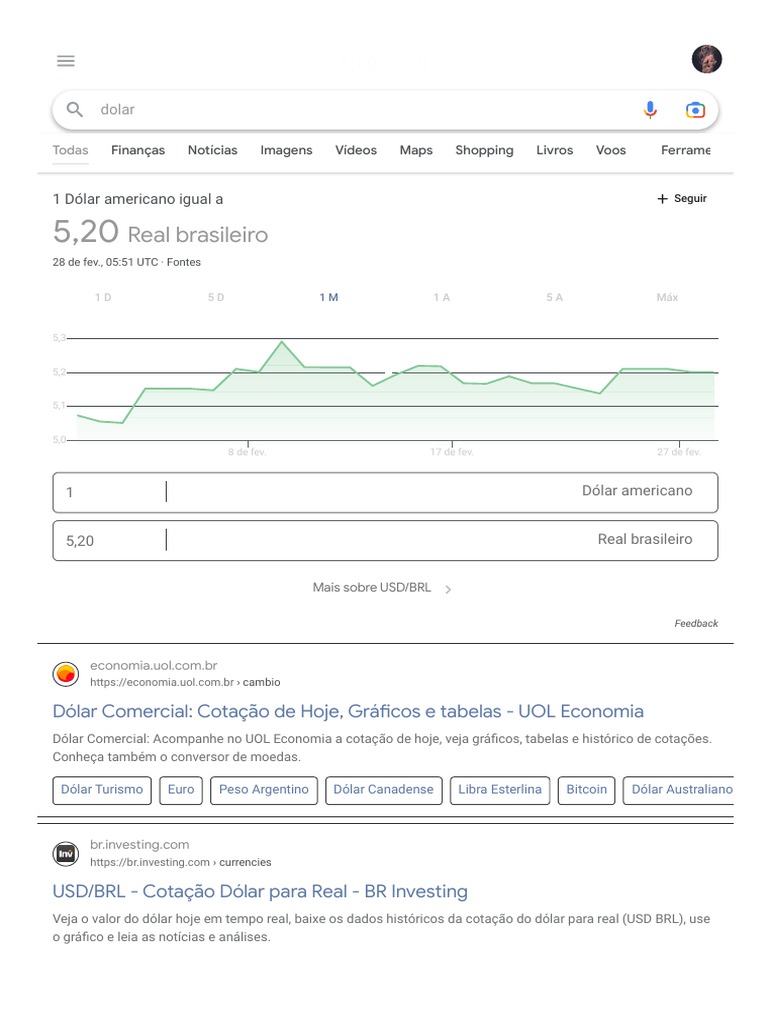Open the Dólar americano currency selector
The image size is (768, 1024).
coord(636,491)
